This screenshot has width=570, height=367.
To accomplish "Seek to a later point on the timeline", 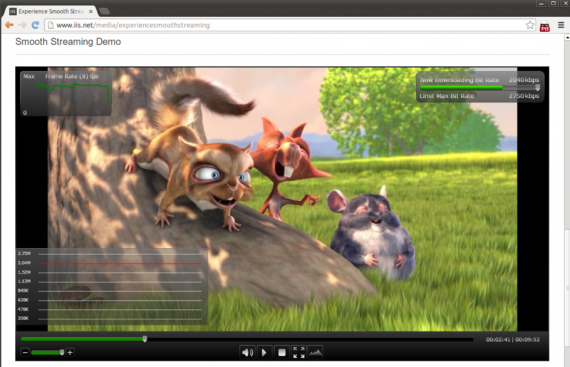I will point(309,339).
